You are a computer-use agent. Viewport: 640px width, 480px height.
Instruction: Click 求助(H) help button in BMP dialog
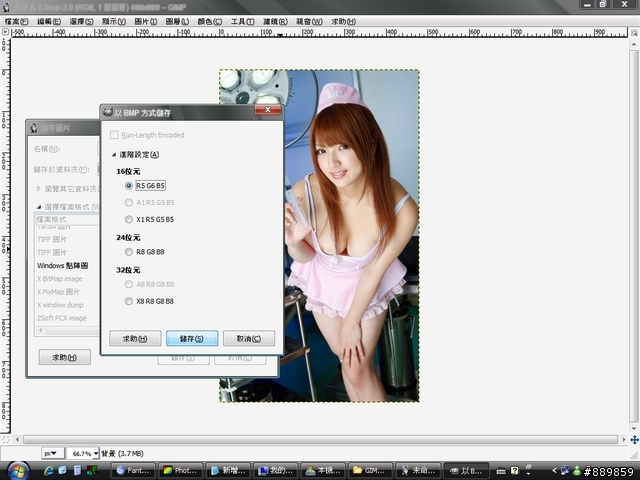[135, 338]
